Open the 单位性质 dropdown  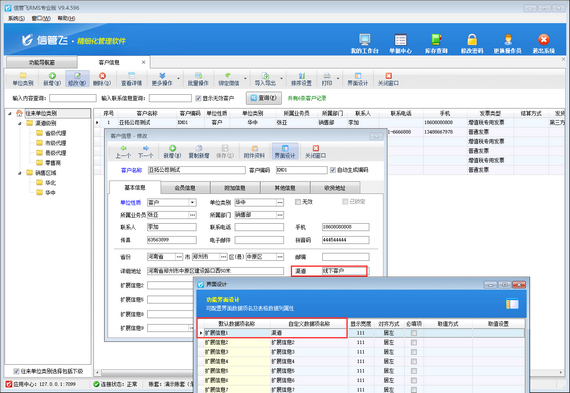(x=192, y=202)
